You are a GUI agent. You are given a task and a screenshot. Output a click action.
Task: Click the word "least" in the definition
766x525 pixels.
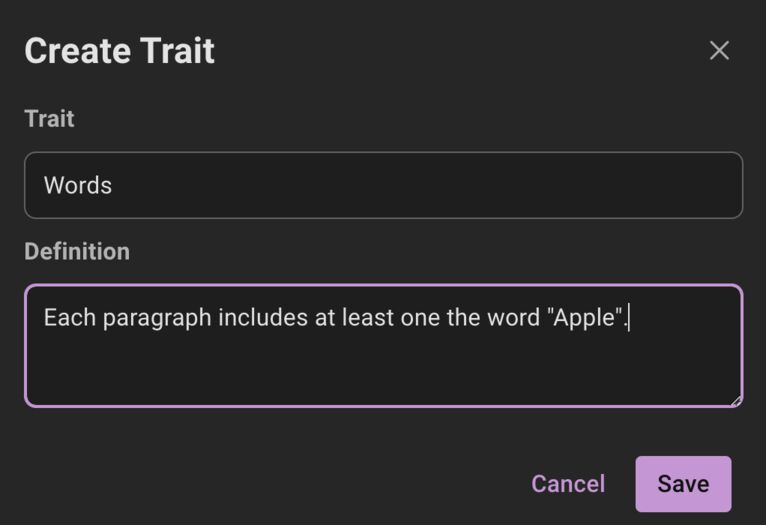pyautogui.click(x=367, y=319)
